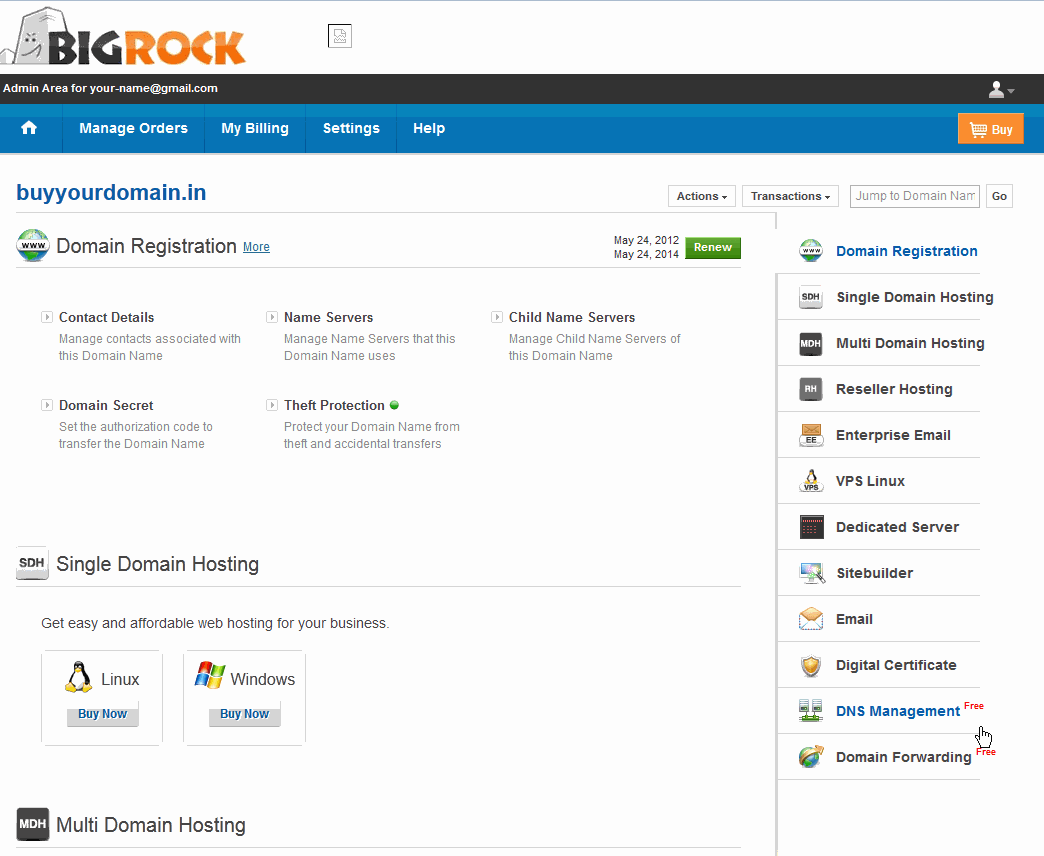Click the Windows logo hosting icon
The width and height of the screenshot is (1044, 856).
pos(209,676)
